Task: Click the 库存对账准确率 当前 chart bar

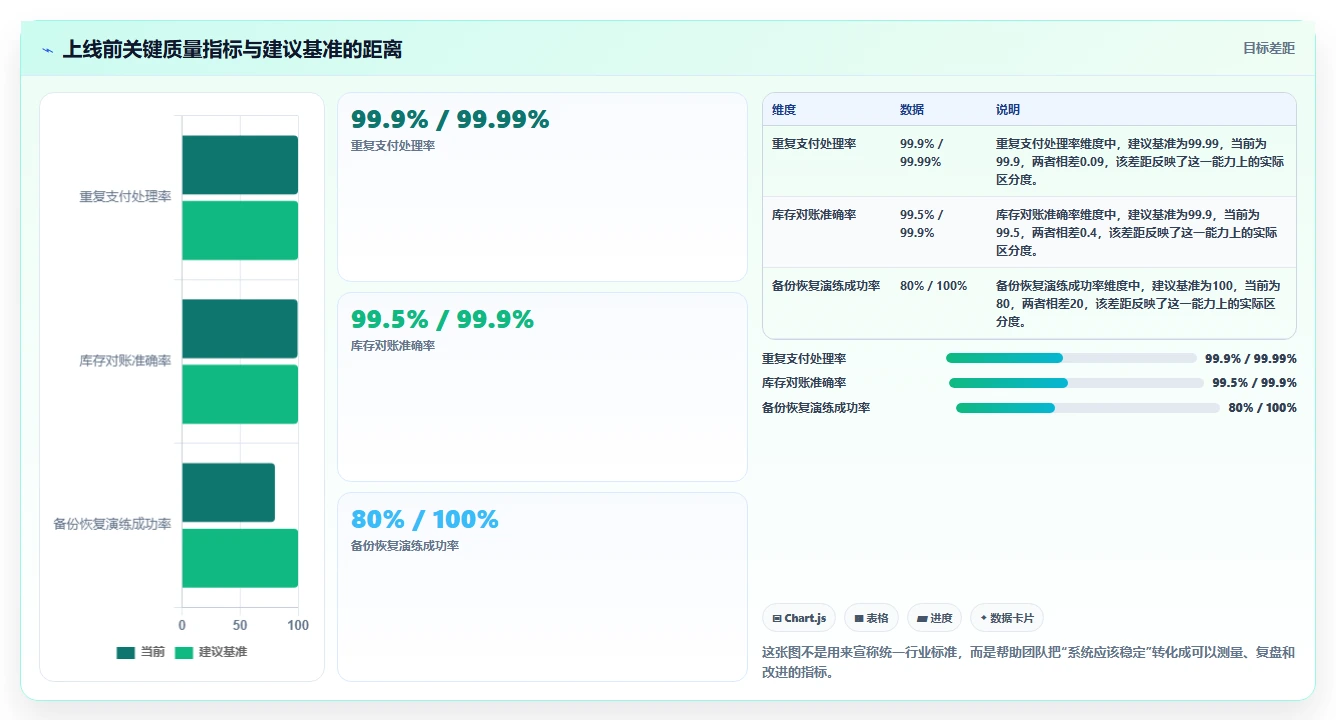Action: click(240, 328)
